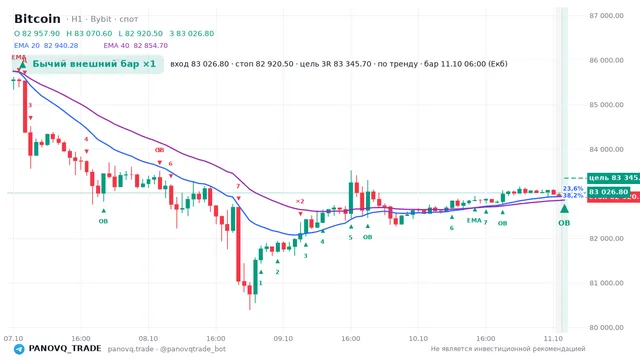
Task: Click the 11.10 date axis label
Action: click(x=553, y=338)
